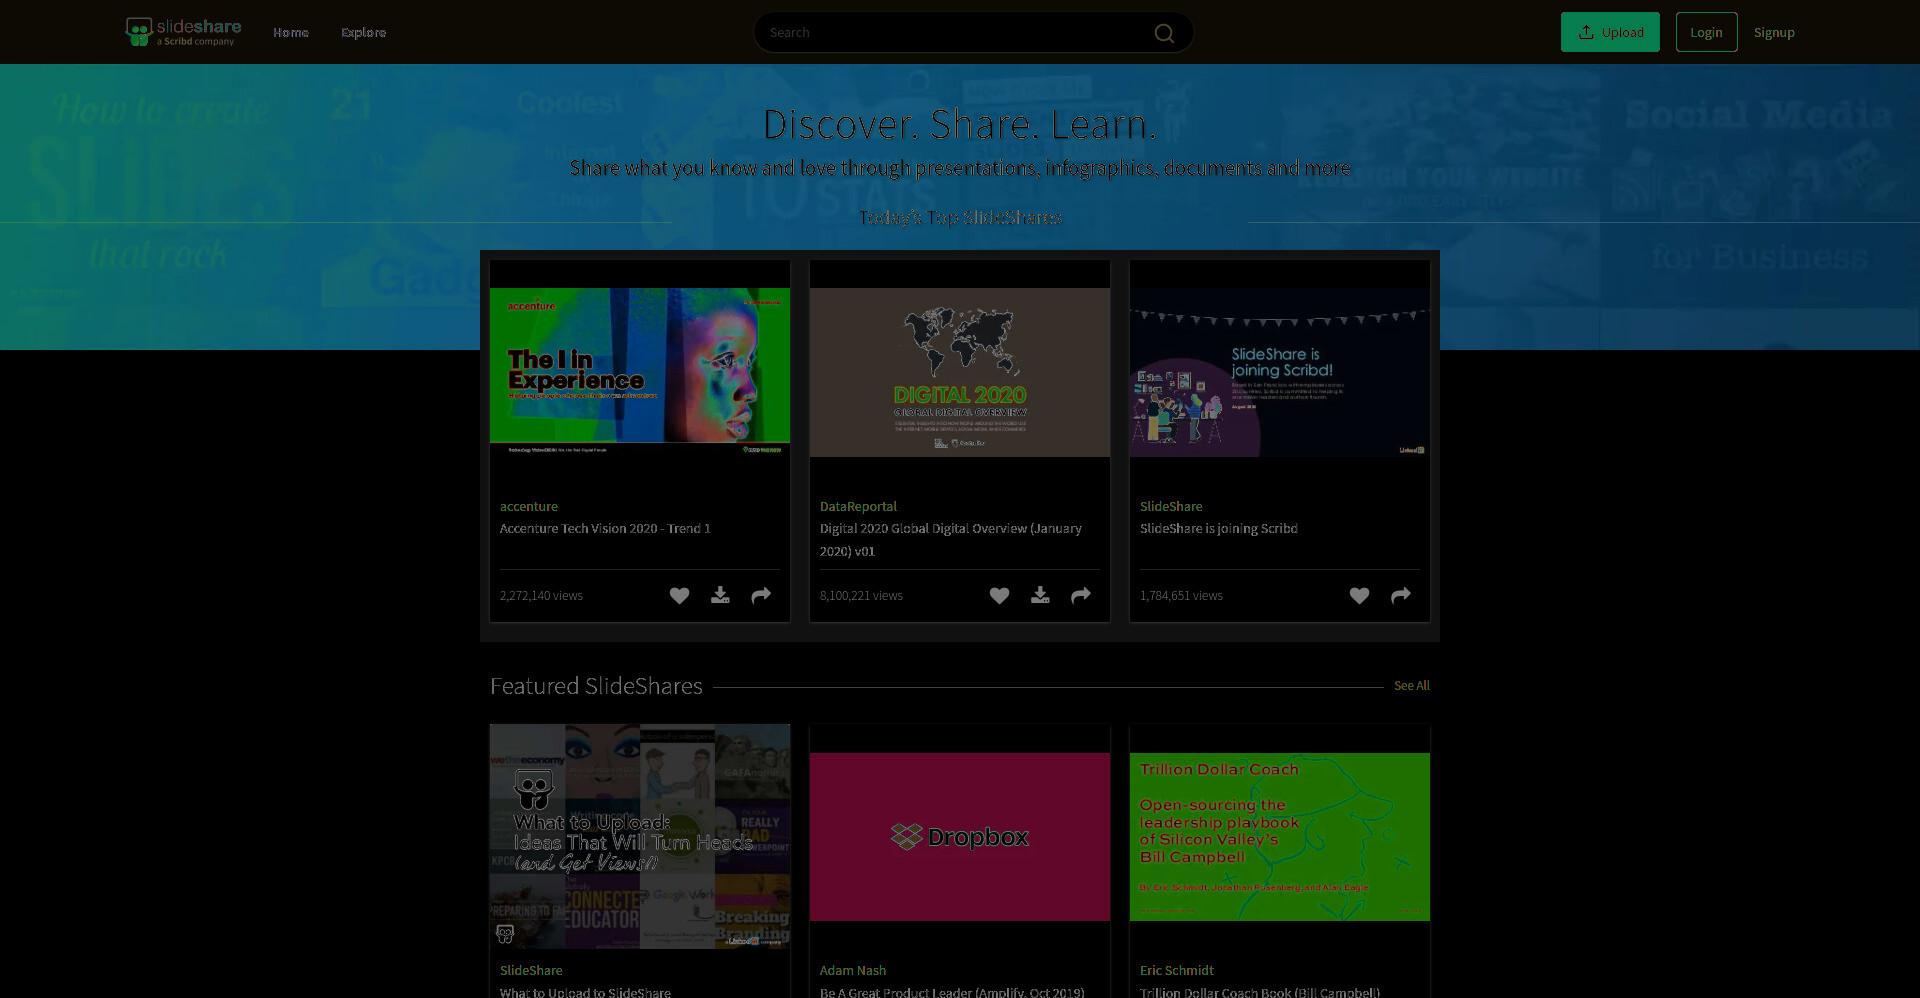The width and height of the screenshot is (1920, 998).
Task: Download the Digital 2020 Global Overview slideshow
Action: pos(1040,596)
